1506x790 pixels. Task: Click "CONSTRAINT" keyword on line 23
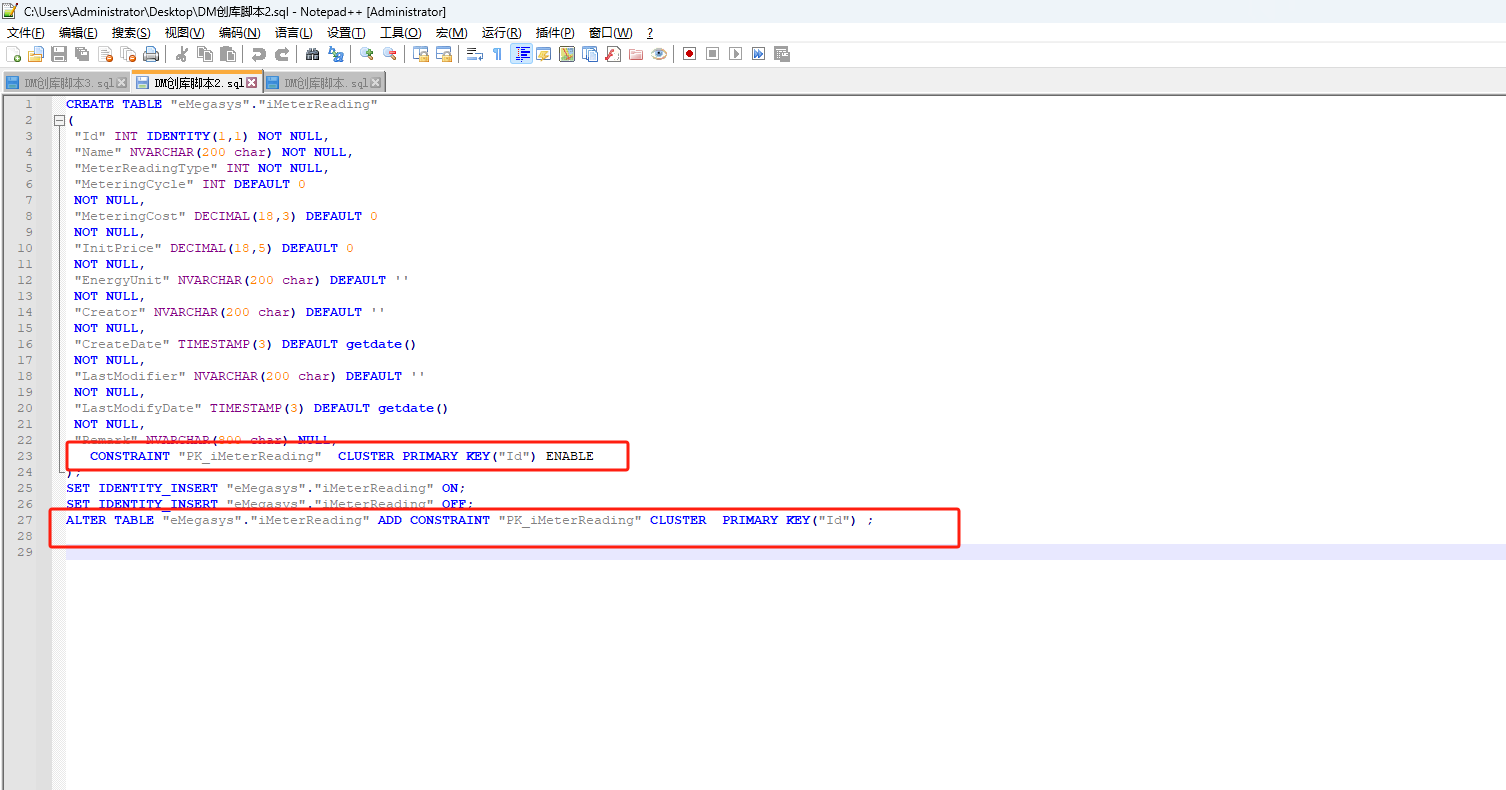[x=130, y=456]
